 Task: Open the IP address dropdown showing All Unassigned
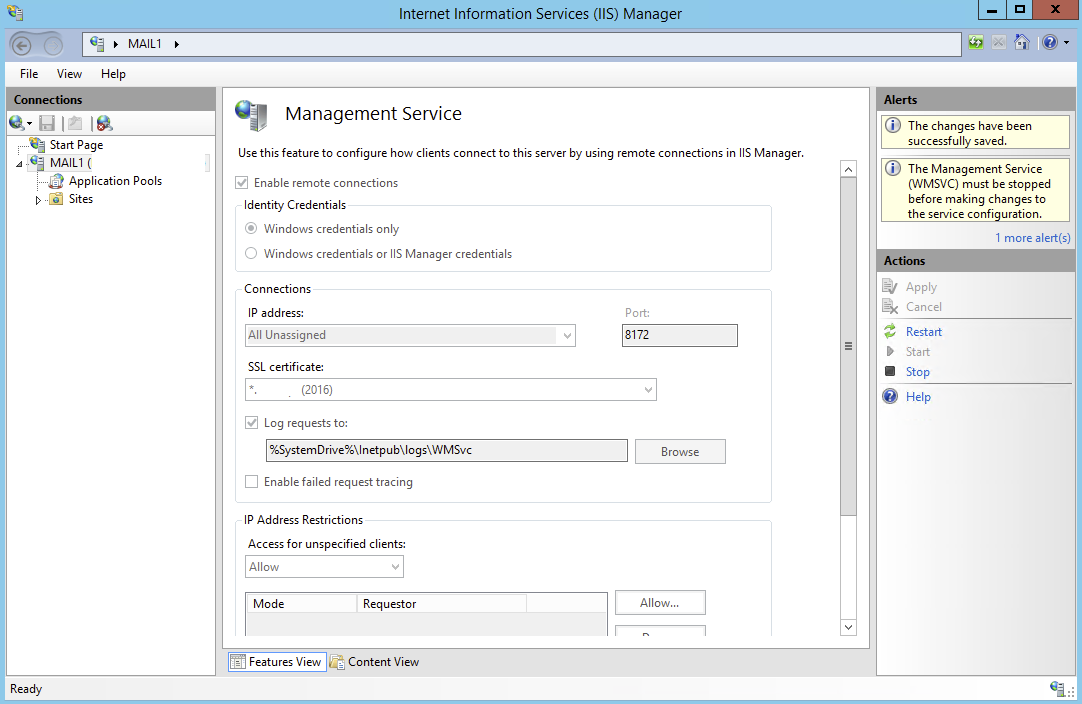[567, 335]
